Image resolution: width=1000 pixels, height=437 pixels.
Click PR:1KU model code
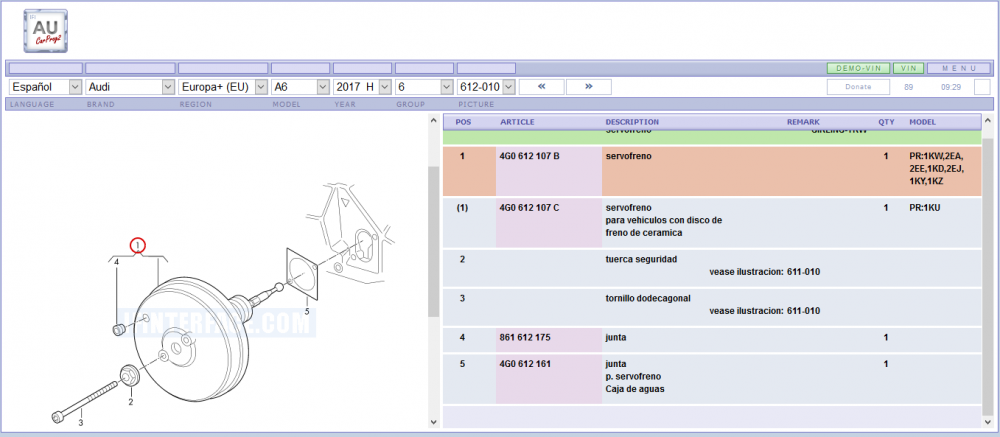tap(927, 207)
